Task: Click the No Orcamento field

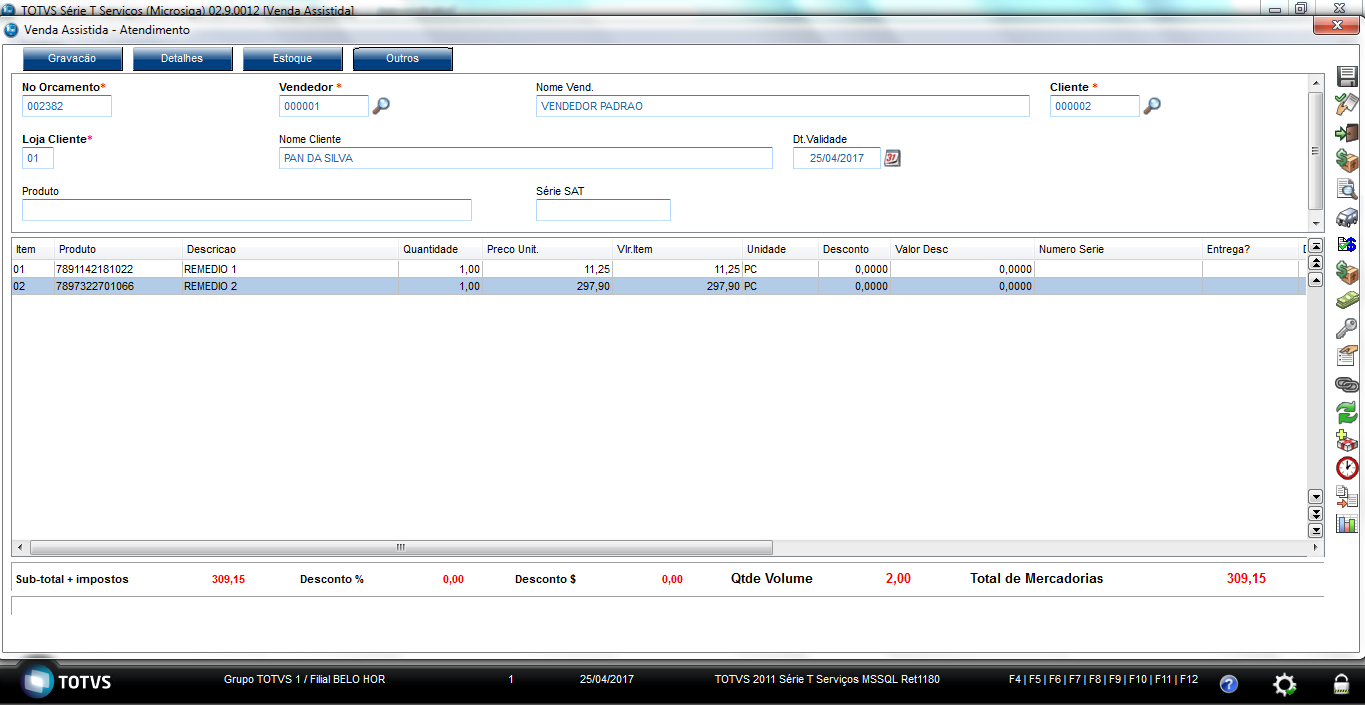Action: click(x=67, y=106)
